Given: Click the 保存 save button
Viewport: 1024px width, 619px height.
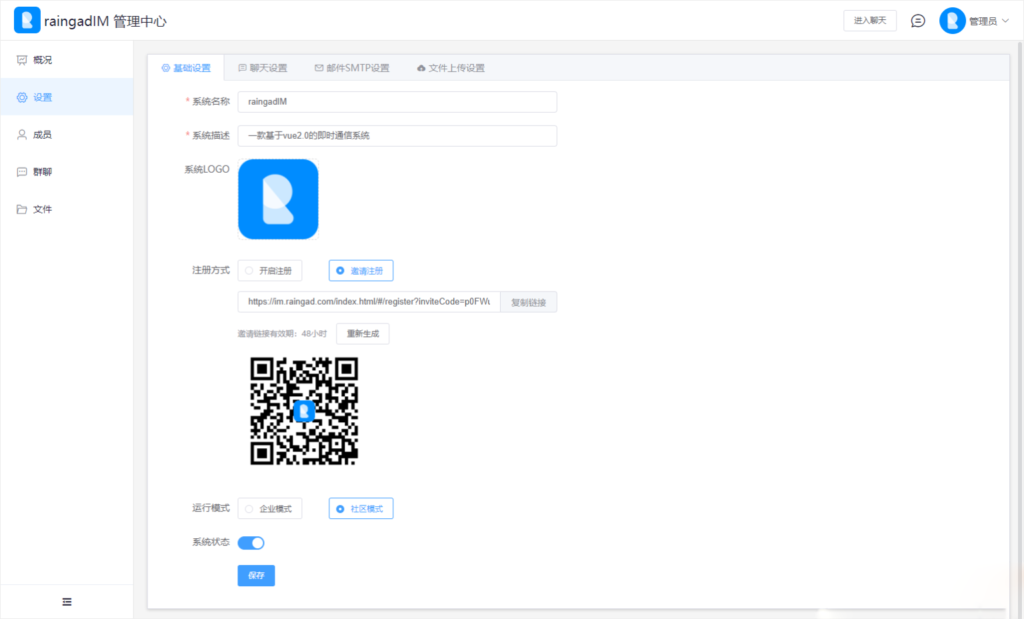Looking at the screenshot, I should coord(256,575).
